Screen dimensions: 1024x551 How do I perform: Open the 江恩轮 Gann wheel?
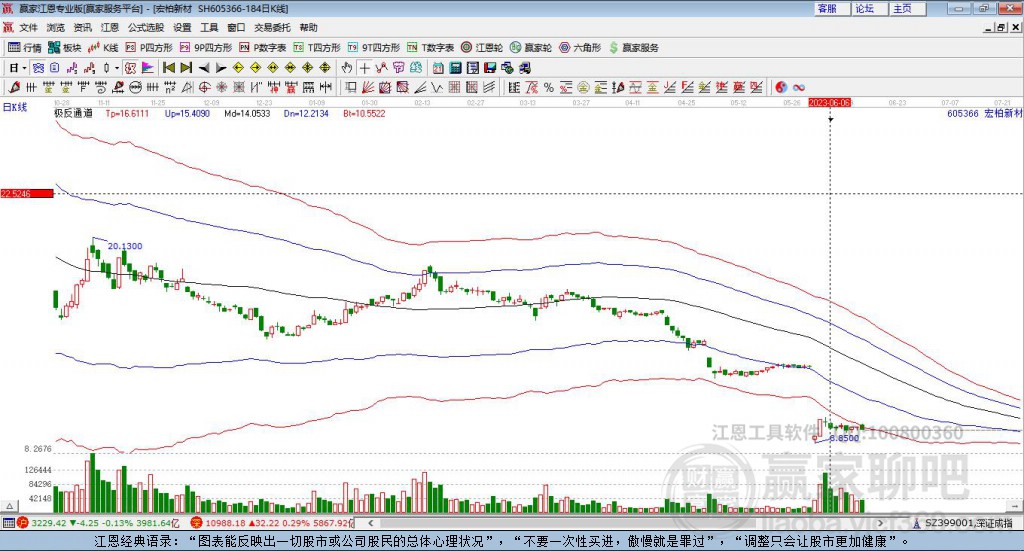pos(482,48)
